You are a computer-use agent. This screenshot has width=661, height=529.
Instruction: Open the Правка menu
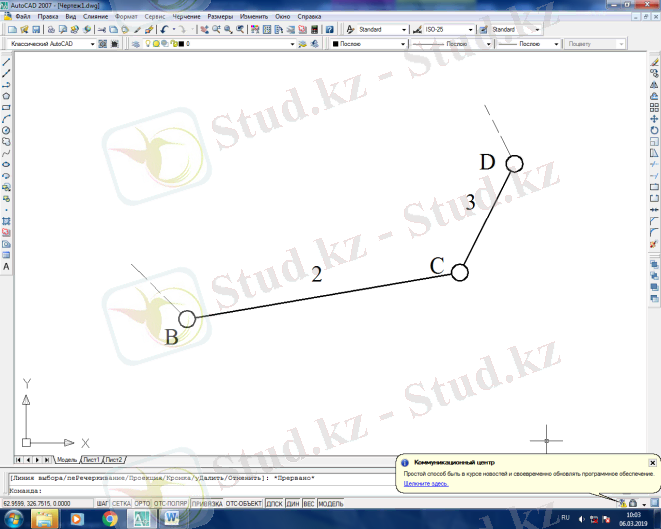pyautogui.click(x=48, y=16)
